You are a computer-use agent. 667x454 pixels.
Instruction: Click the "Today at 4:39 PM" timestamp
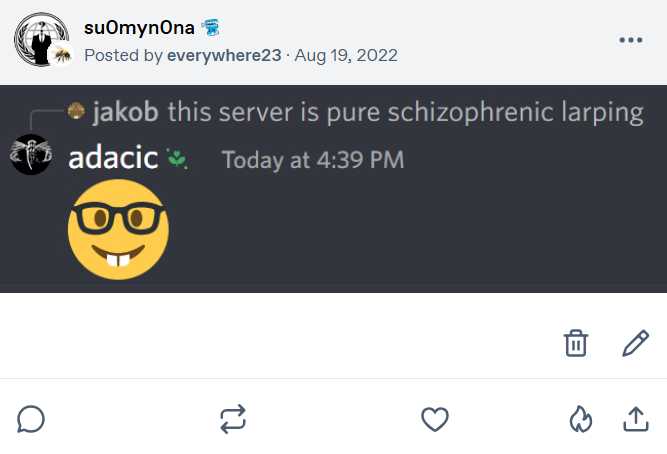(312, 160)
